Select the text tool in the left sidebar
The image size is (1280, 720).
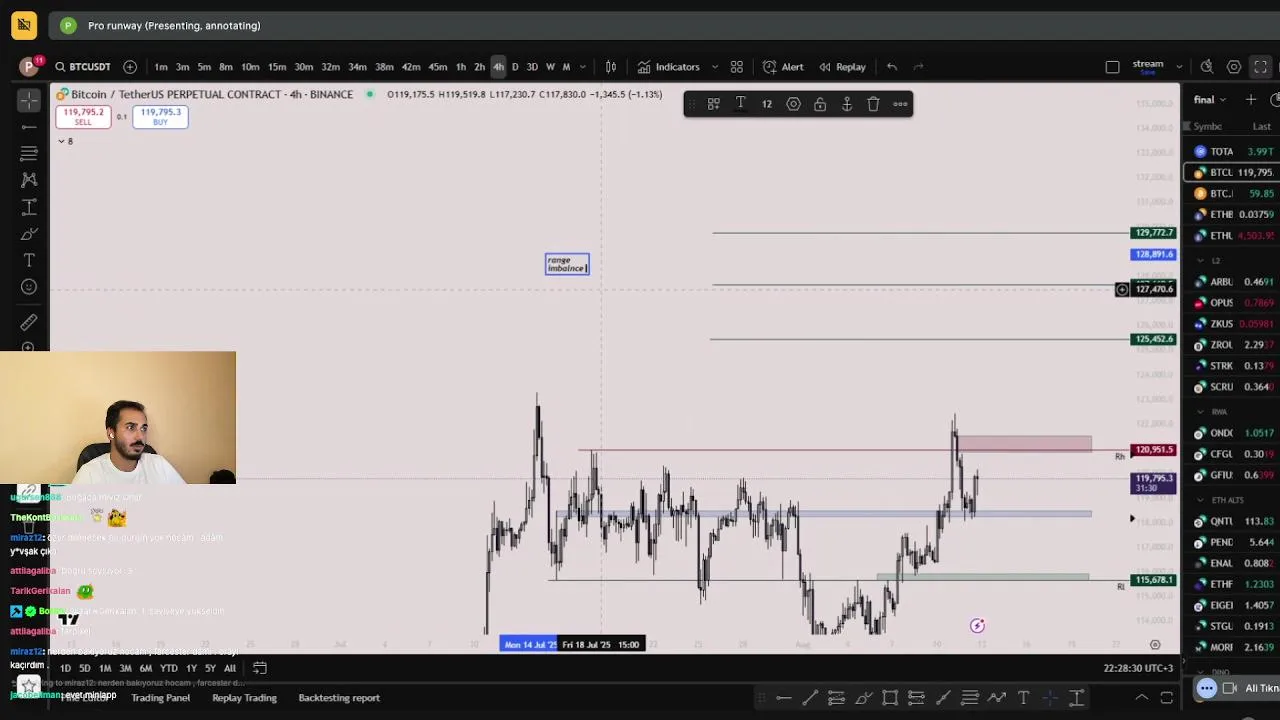[x=29, y=260]
